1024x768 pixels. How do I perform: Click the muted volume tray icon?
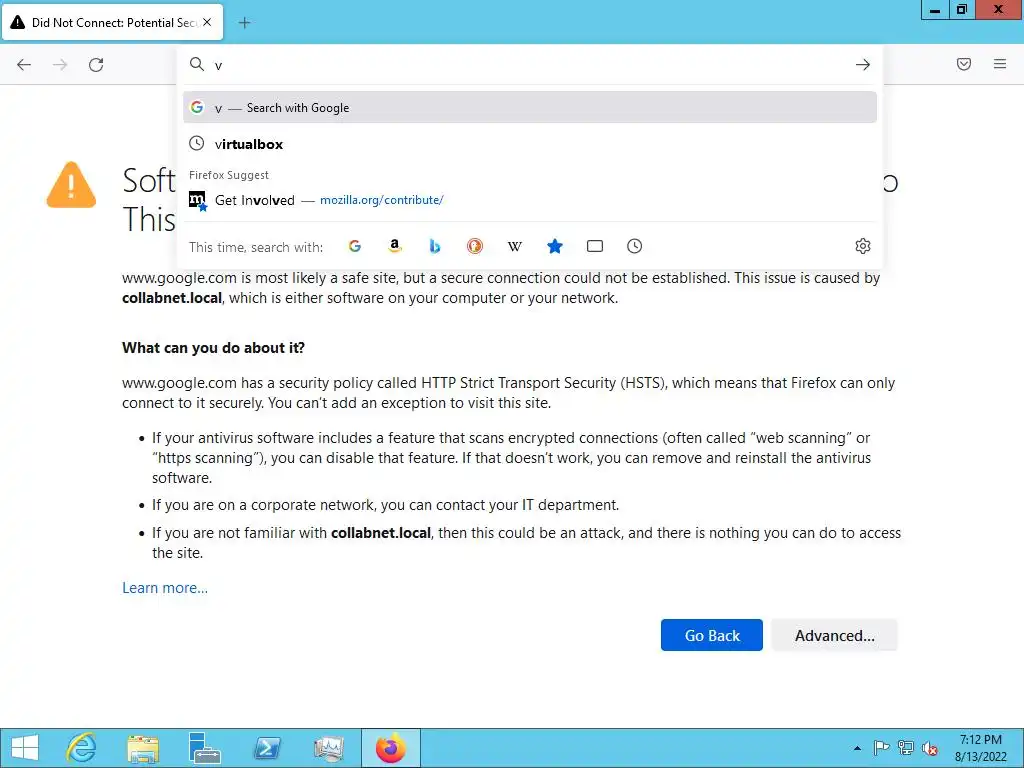point(930,748)
